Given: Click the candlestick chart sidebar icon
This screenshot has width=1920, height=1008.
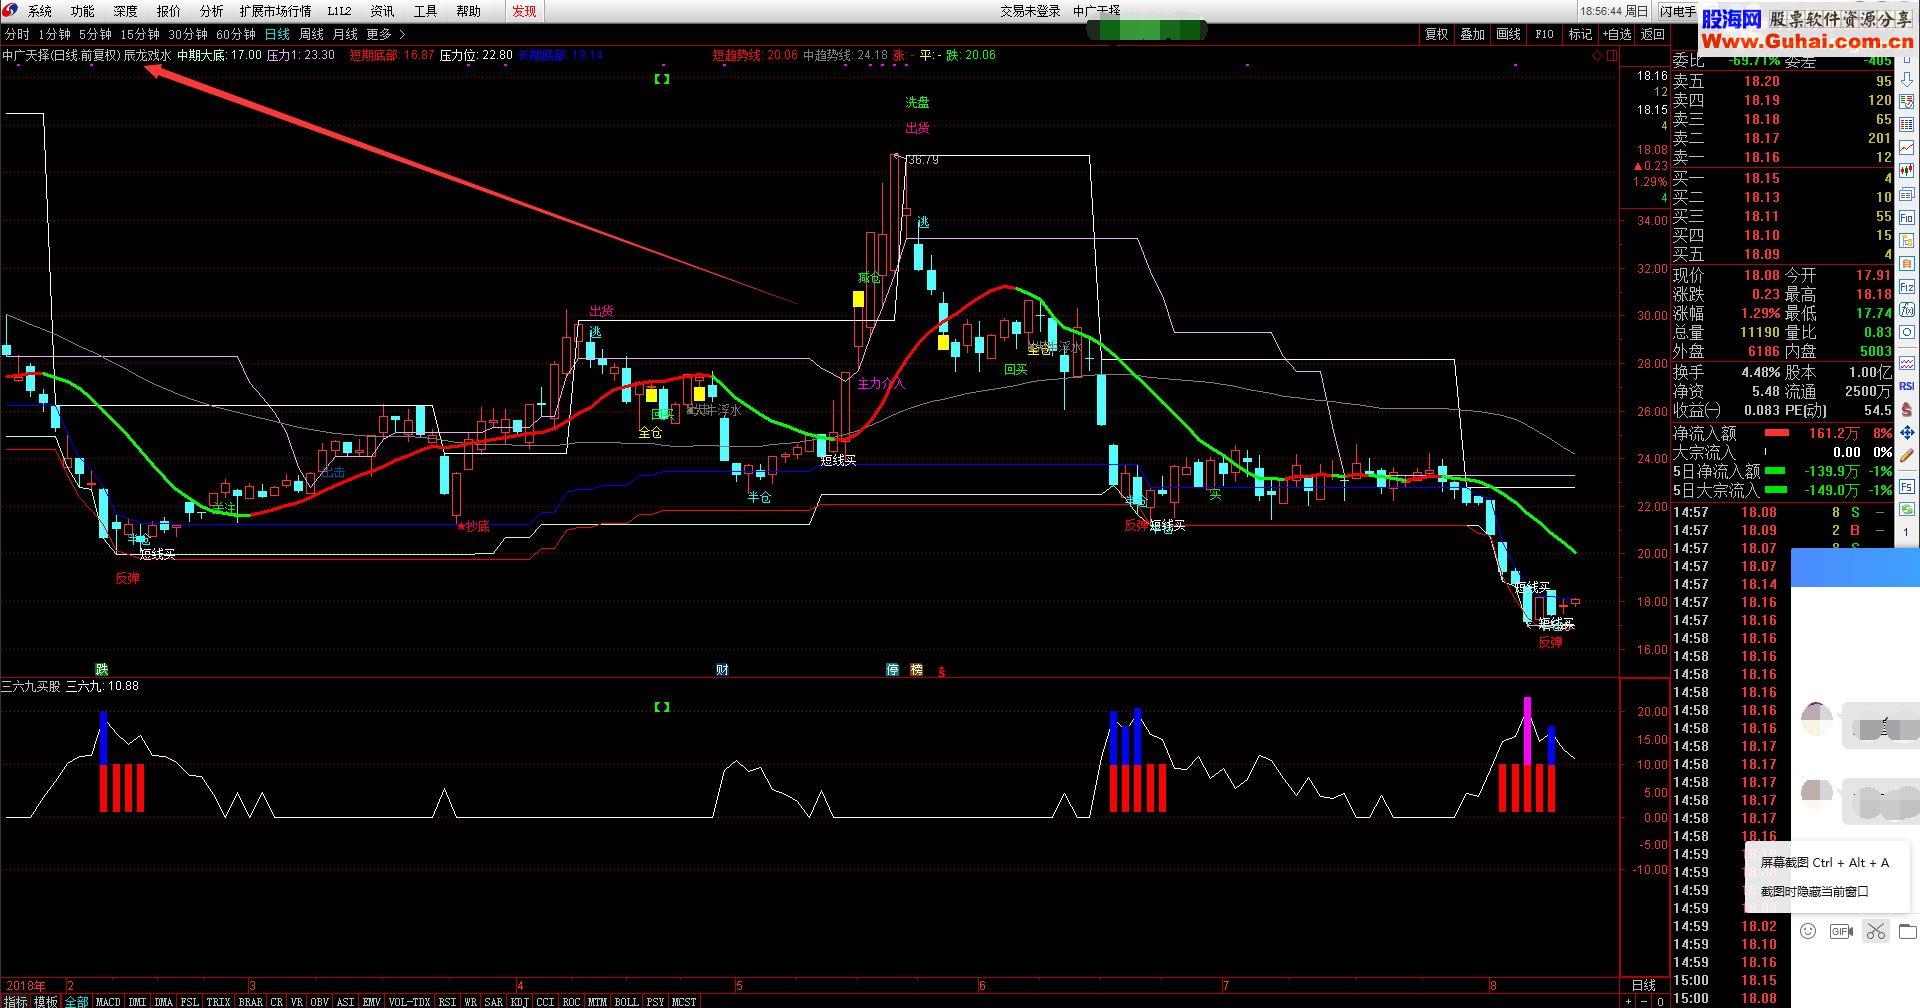Looking at the screenshot, I should click(1907, 170).
